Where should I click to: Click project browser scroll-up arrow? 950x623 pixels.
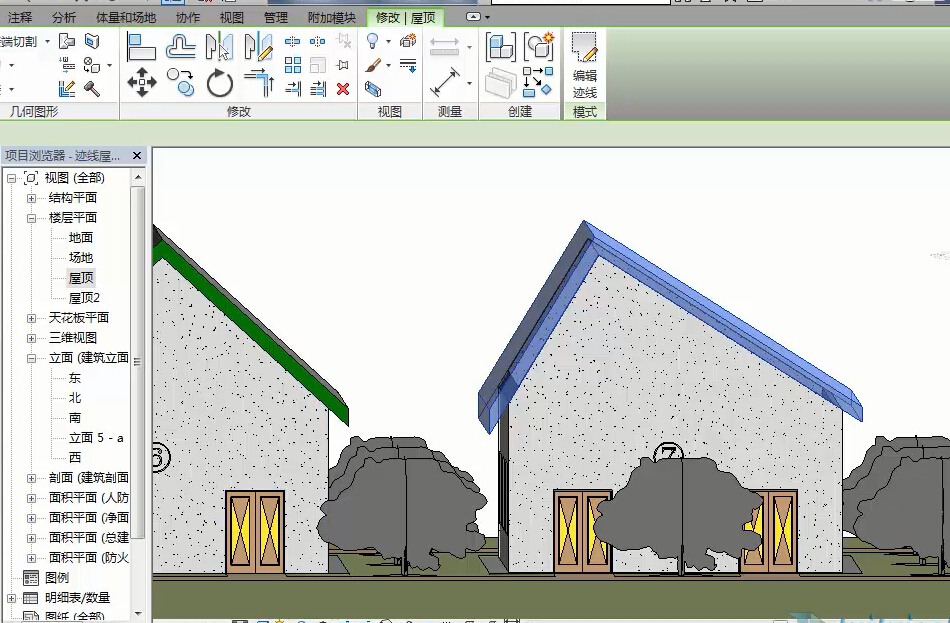[138, 177]
